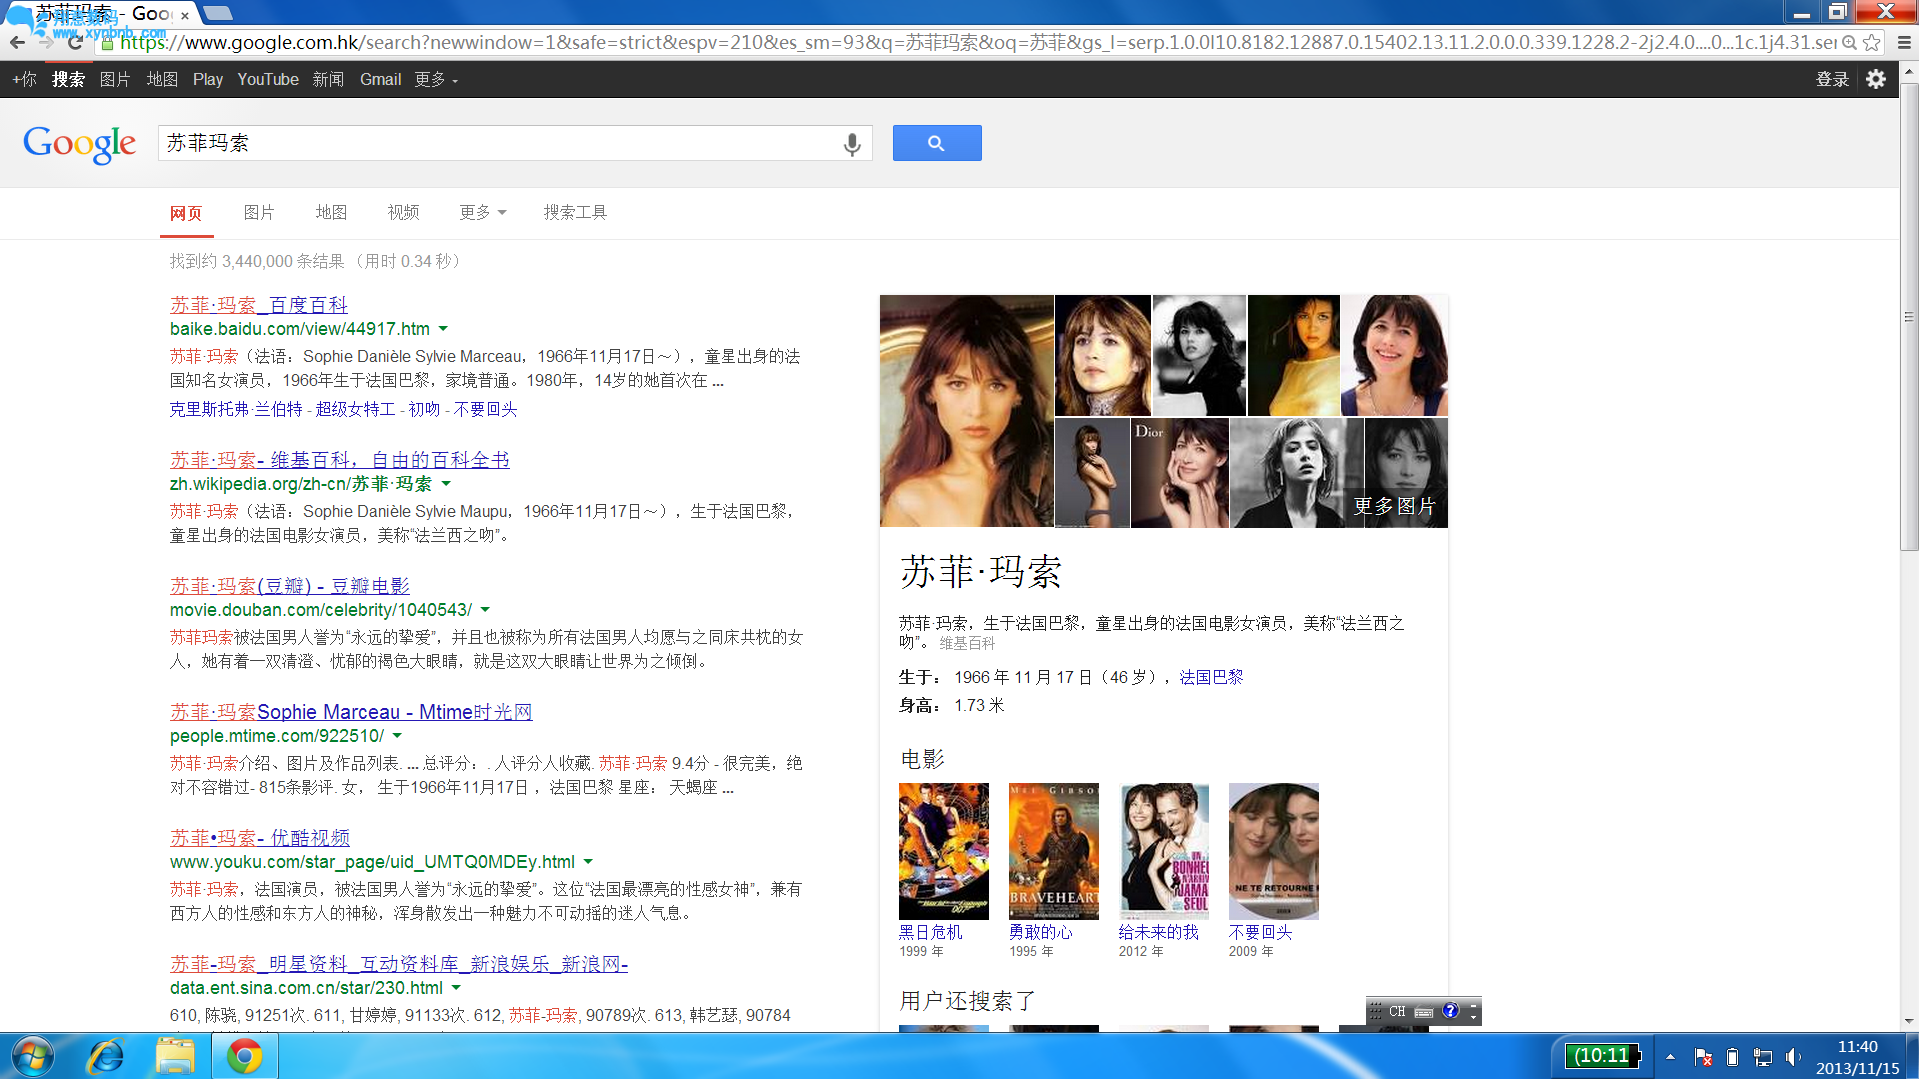Viewport: 1919px width, 1079px height.
Task: Click the blue search magnifier button
Action: pyautogui.click(x=937, y=143)
